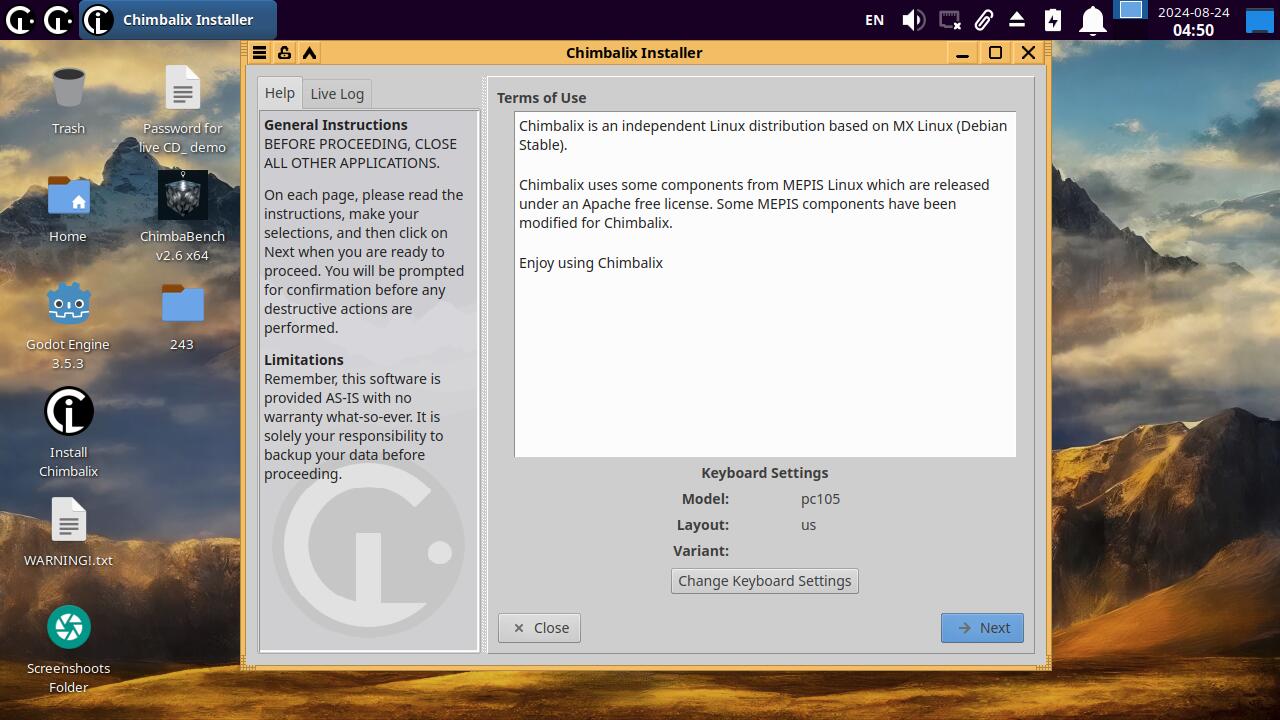Click the "Keyboard Settings" heading
This screenshot has width=1280, height=720.
765,473
